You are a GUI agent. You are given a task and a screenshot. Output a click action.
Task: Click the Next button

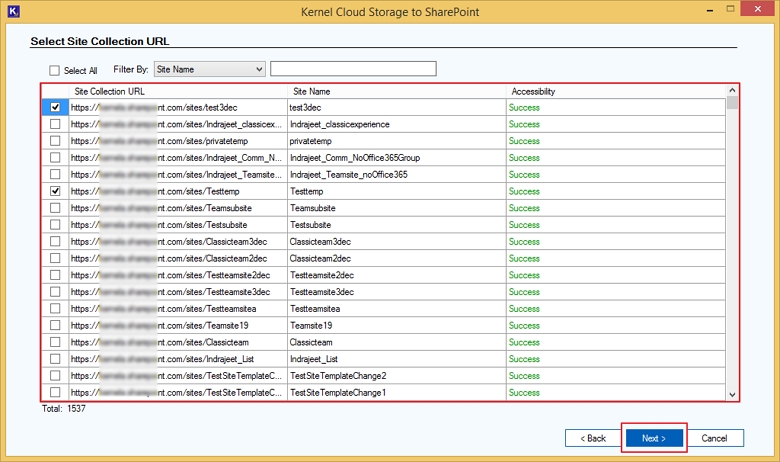point(654,438)
